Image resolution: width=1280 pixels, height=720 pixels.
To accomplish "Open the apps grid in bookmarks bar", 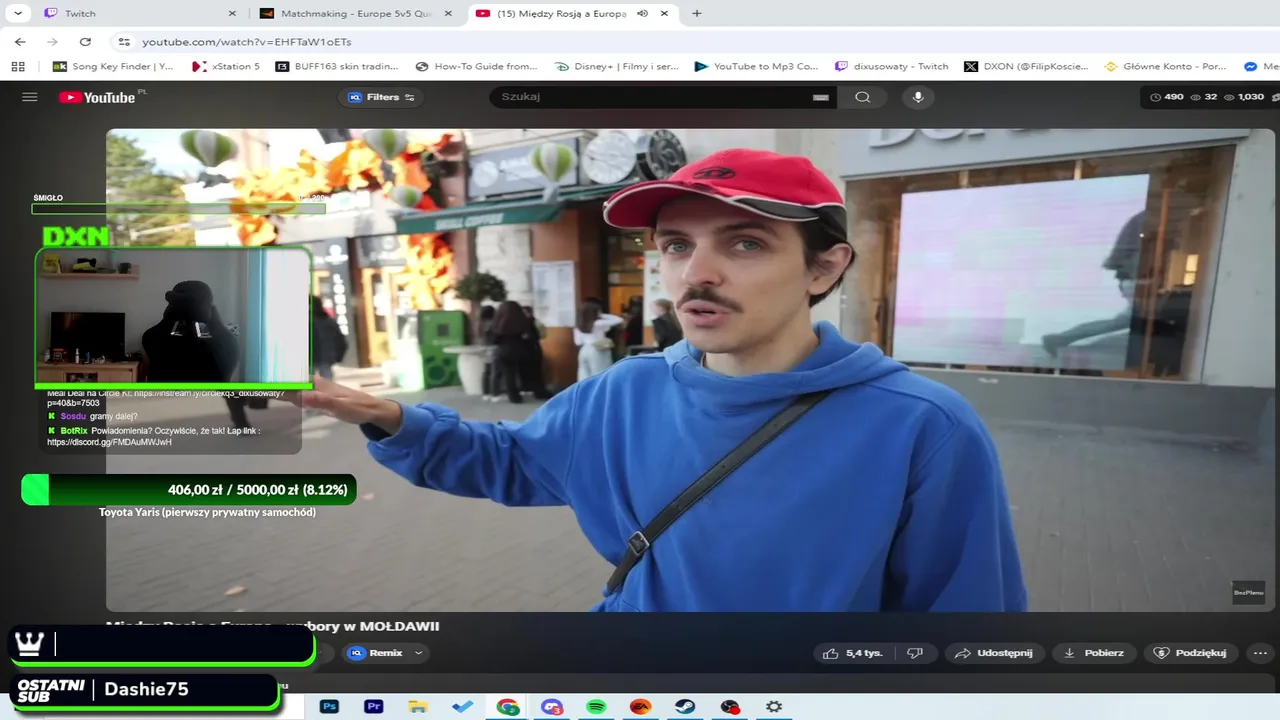I will click(18, 67).
